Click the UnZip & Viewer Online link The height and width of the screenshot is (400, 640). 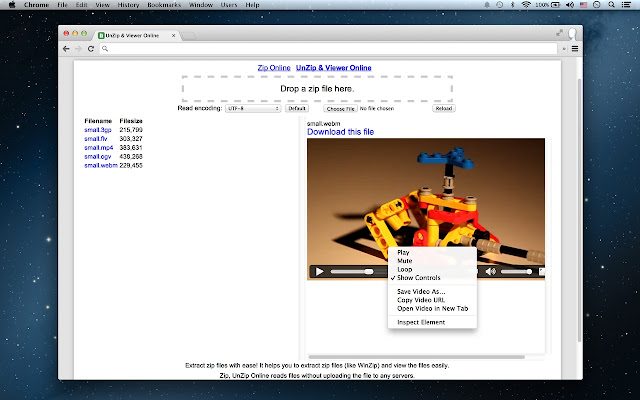point(333,68)
